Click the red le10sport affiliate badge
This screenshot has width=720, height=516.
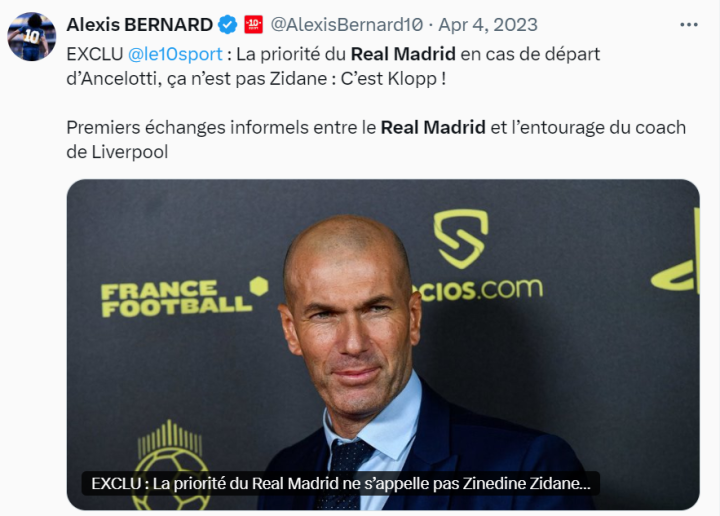click(x=253, y=25)
